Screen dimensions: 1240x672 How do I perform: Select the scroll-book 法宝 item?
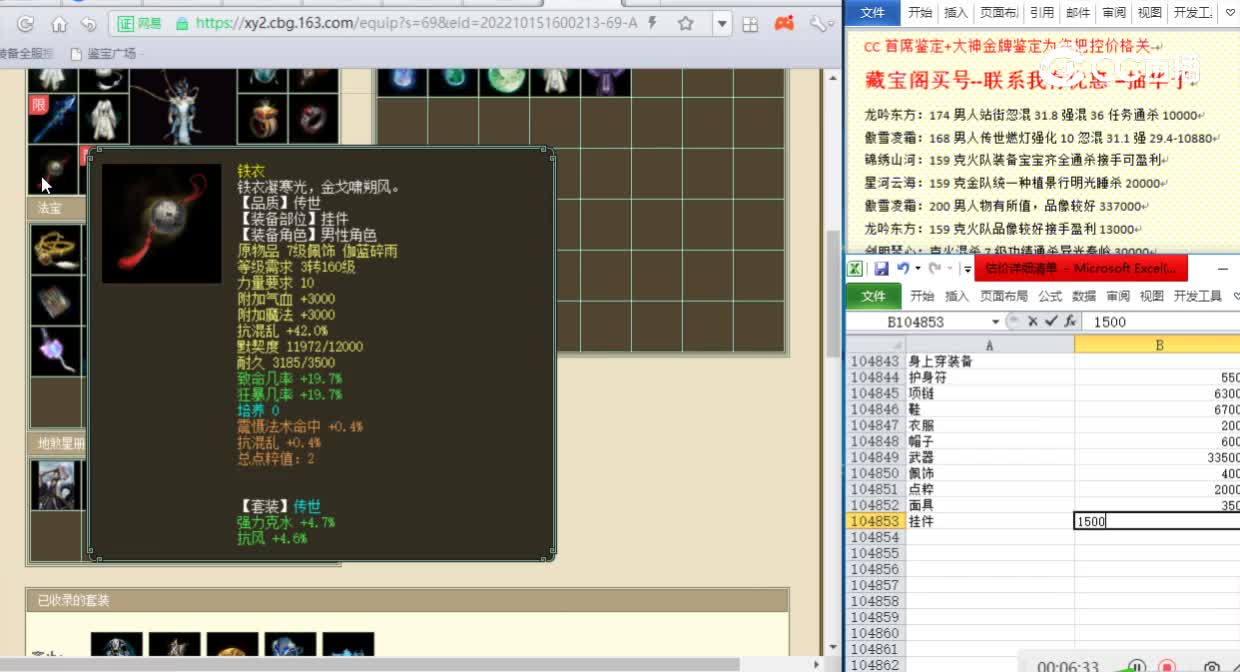pos(55,300)
